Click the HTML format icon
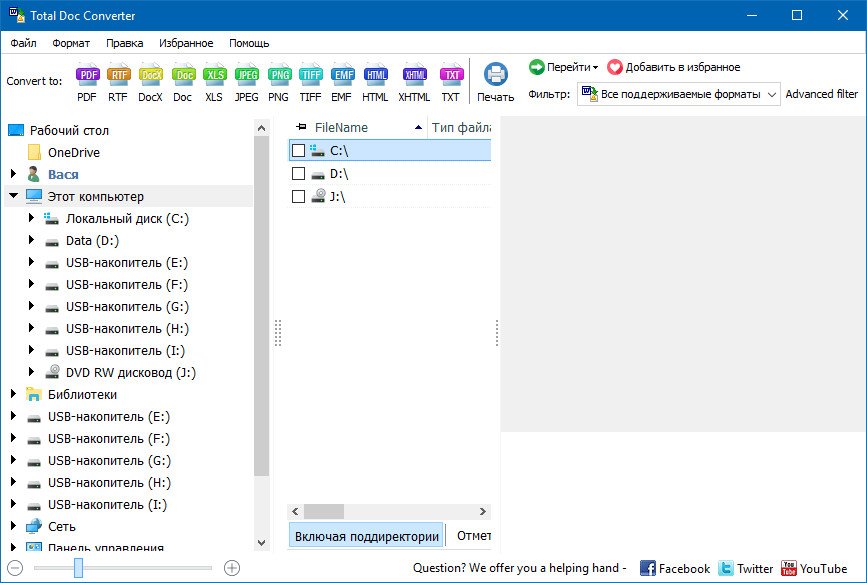Image resolution: width=867 pixels, height=583 pixels. coord(375,75)
